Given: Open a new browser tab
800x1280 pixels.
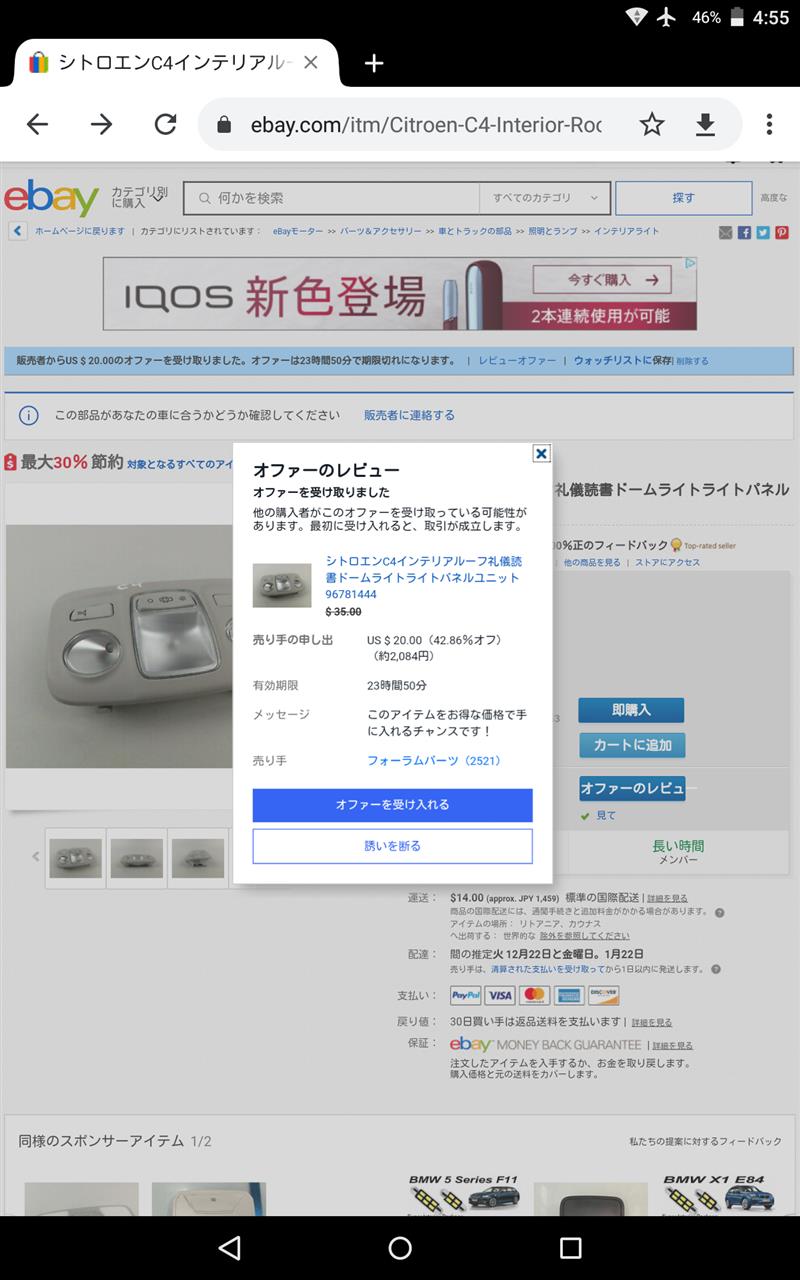Looking at the screenshot, I should pos(374,63).
